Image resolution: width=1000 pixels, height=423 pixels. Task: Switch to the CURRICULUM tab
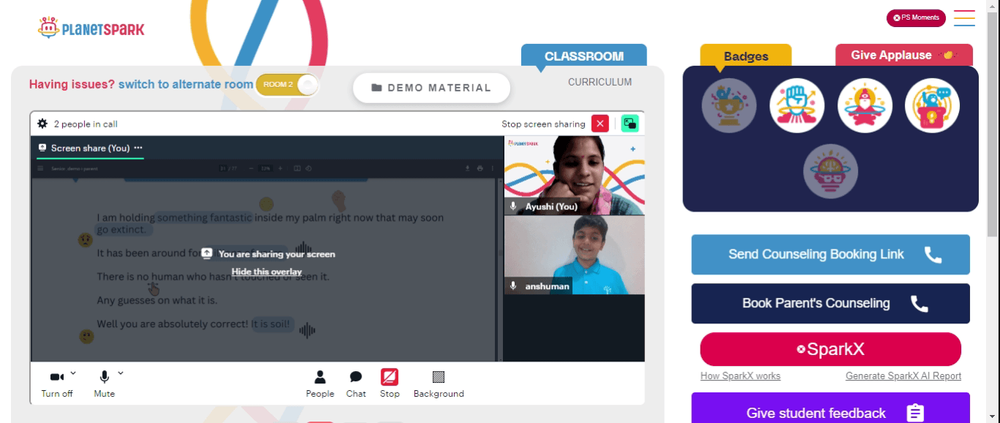(600, 82)
